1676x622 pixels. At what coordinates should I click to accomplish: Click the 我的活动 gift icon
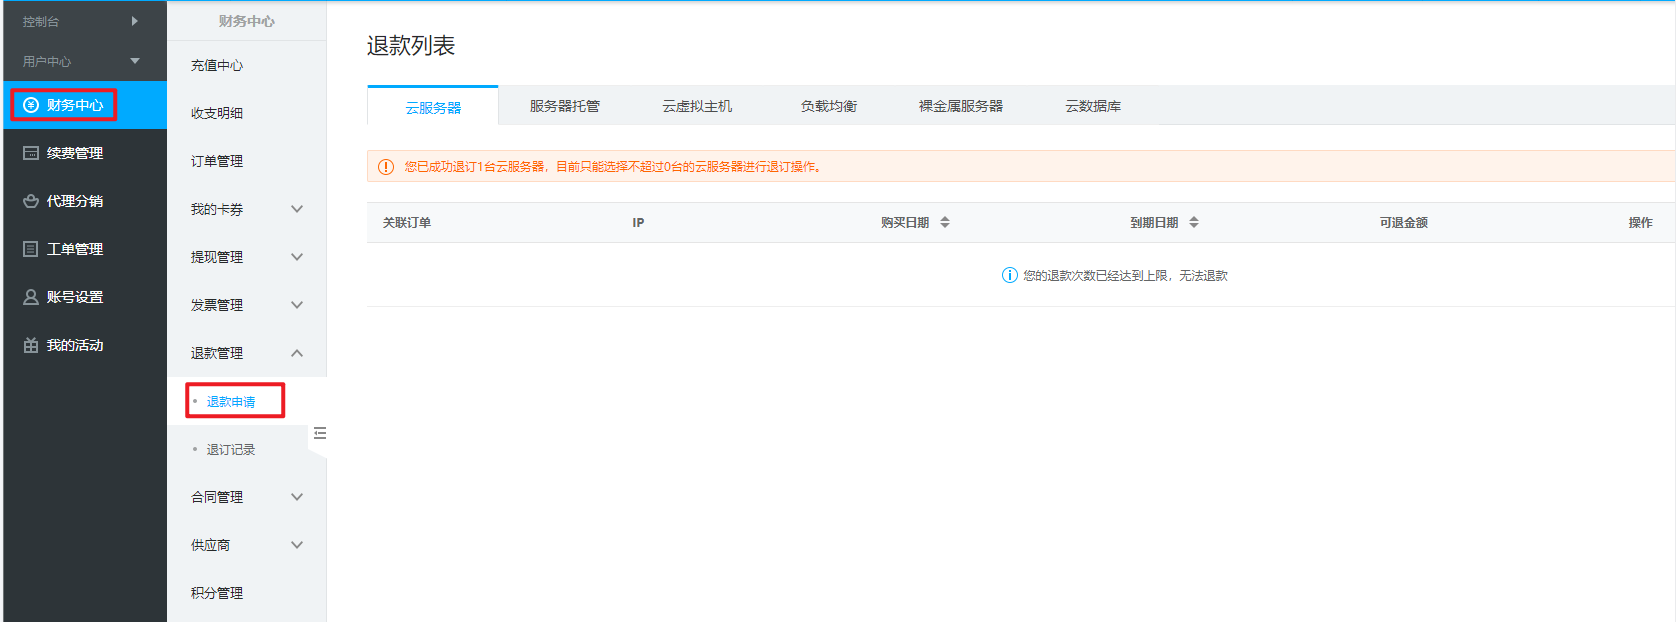pos(31,345)
